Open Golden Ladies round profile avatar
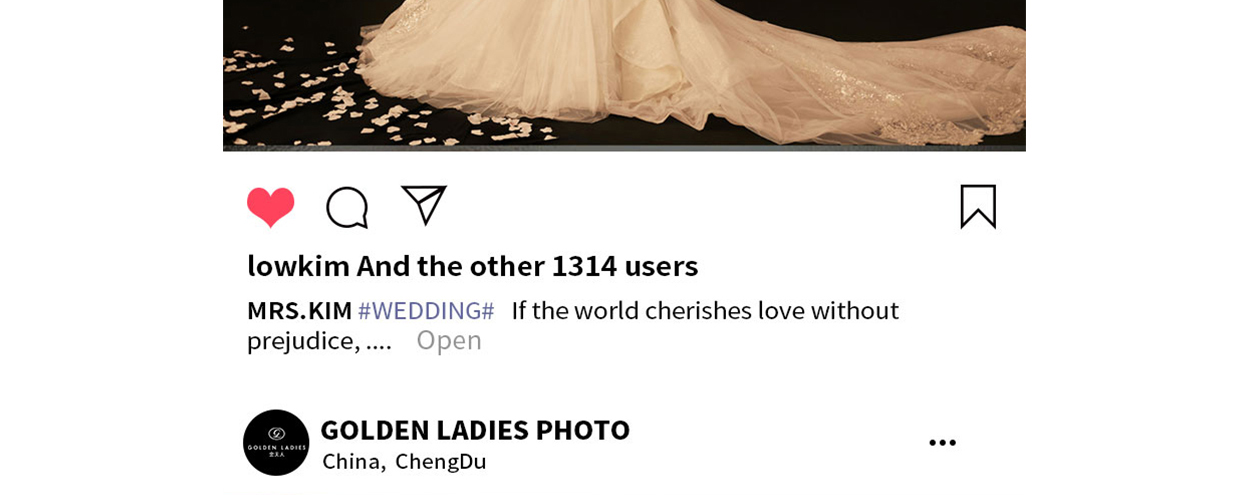Viewport: 1250px width, 495px height. click(x=276, y=442)
